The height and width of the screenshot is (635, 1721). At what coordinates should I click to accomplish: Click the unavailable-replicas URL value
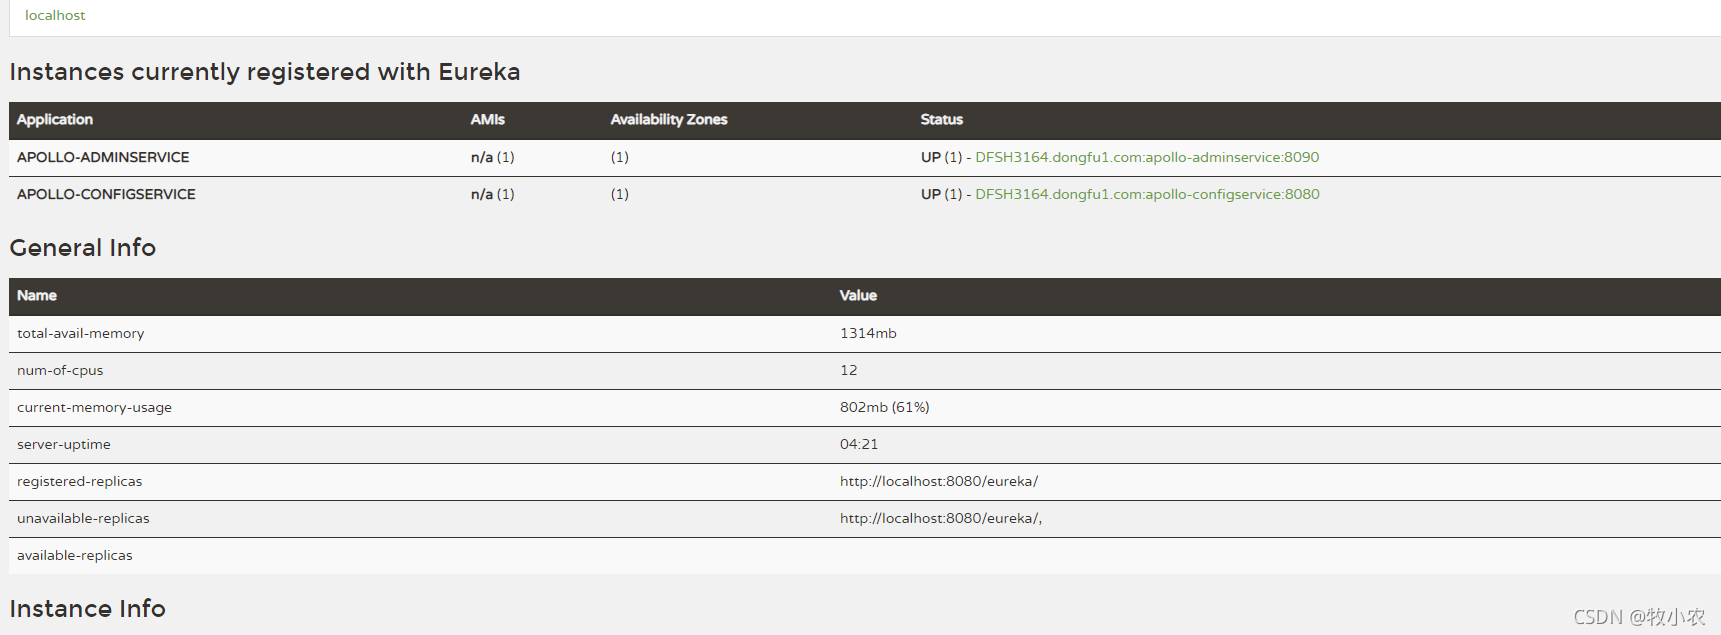[941, 518]
